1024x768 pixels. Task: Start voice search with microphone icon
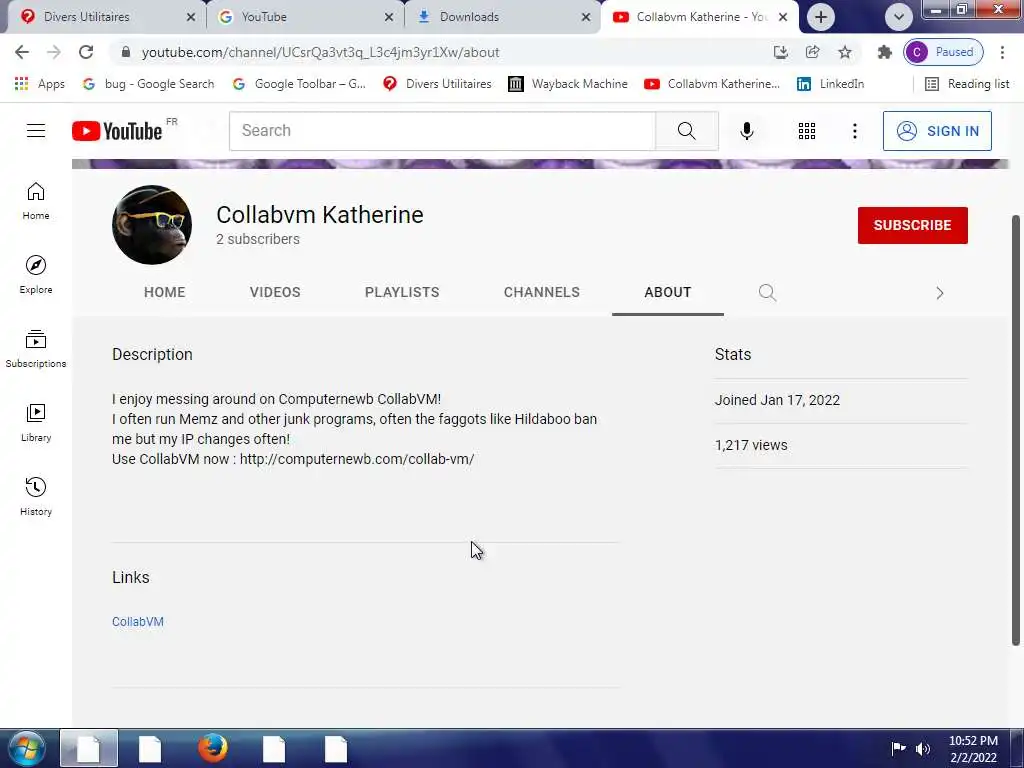pos(746,131)
